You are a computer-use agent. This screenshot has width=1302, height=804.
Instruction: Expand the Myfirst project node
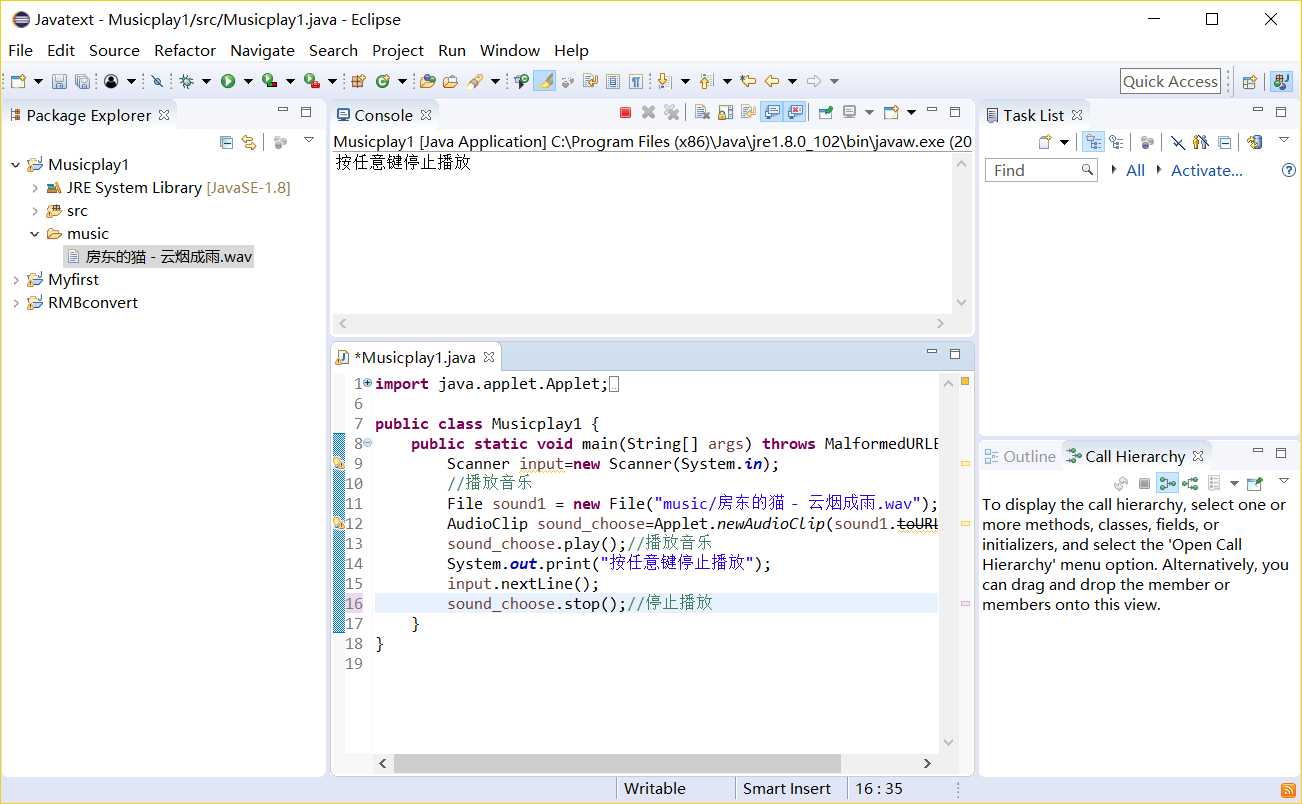(x=16, y=280)
